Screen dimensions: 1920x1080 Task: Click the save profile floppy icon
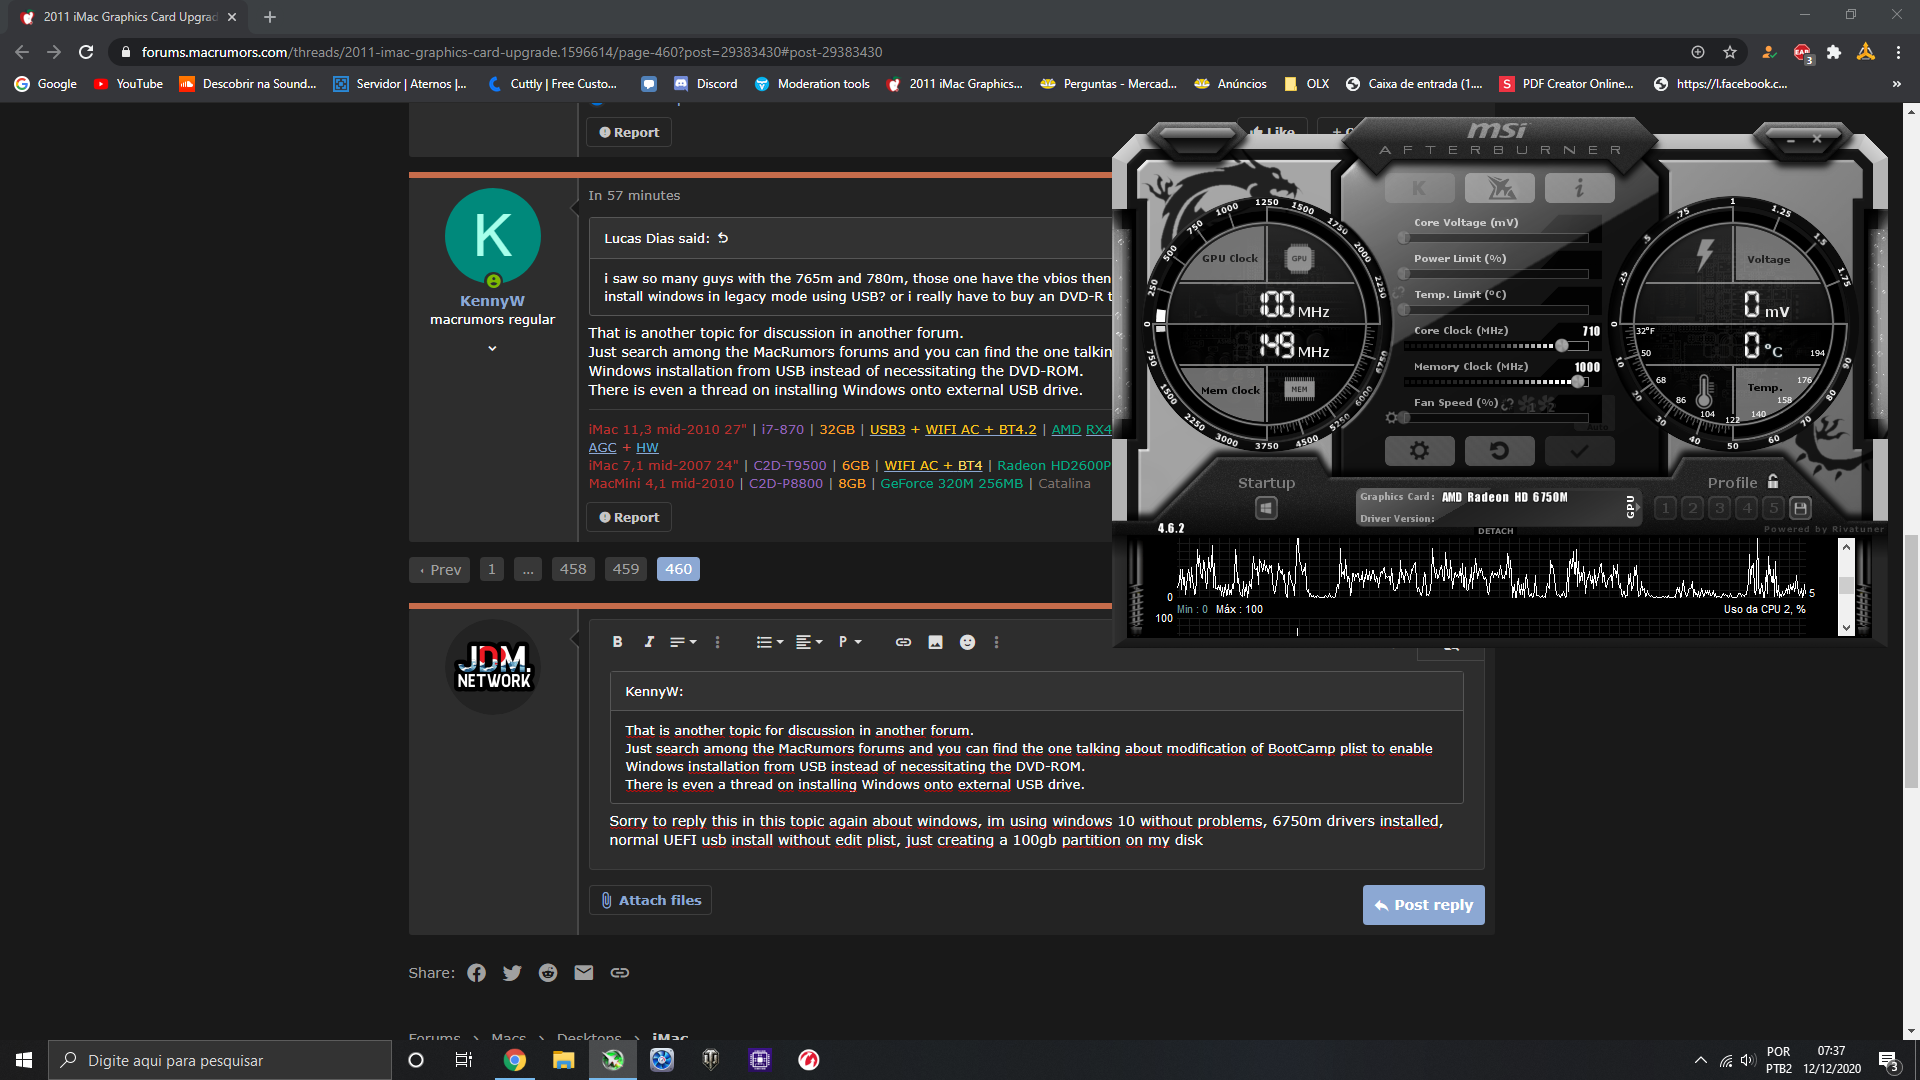[x=1800, y=508]
